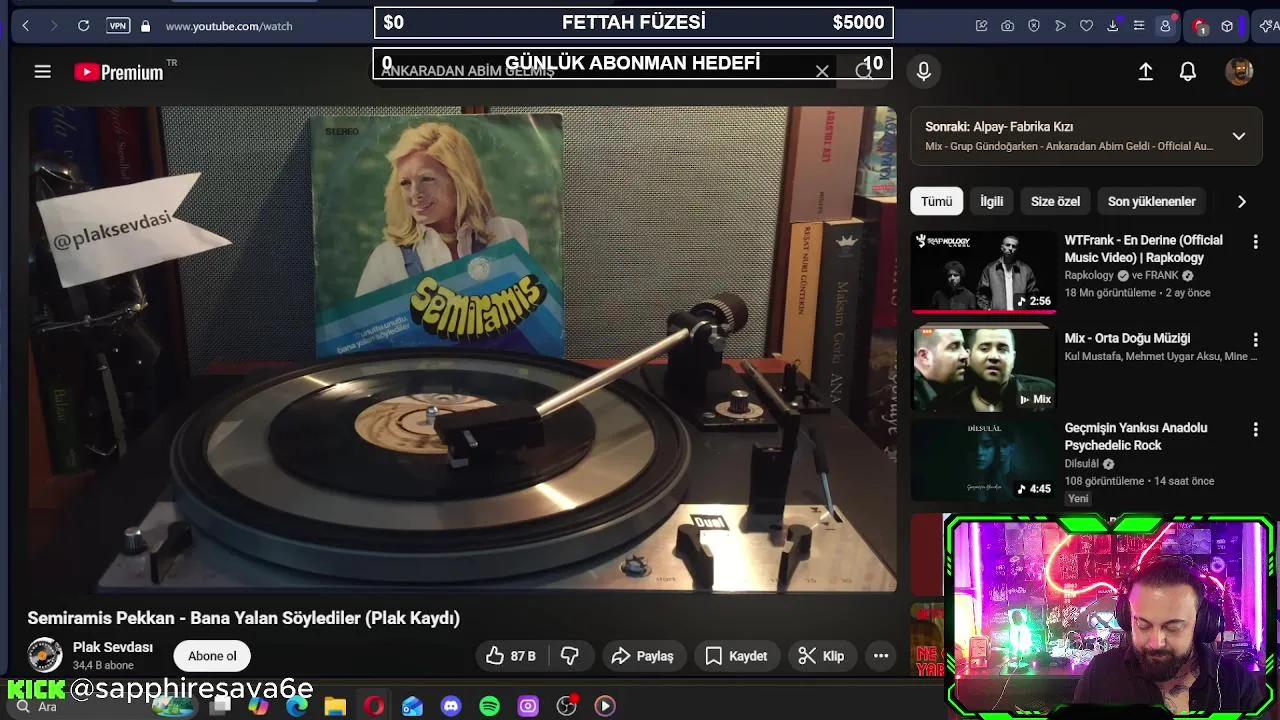Share the video with the 'Paylaş' button
Viewport: 1280px width, 720px height.
click(642, 656)
